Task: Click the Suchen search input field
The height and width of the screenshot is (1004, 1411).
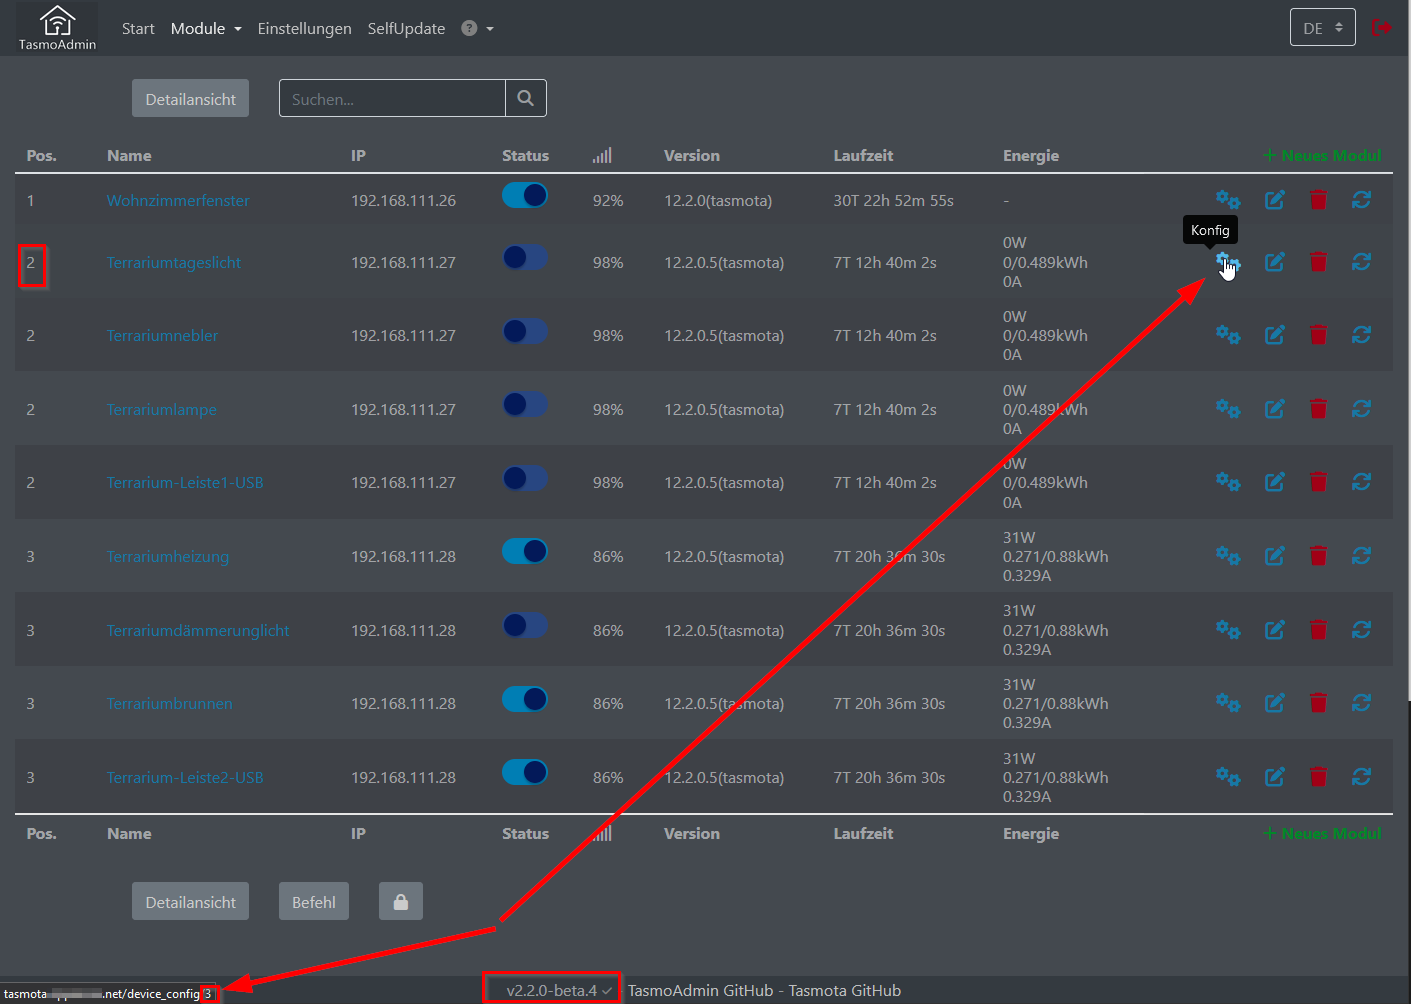Action: (x=390, y=98)
